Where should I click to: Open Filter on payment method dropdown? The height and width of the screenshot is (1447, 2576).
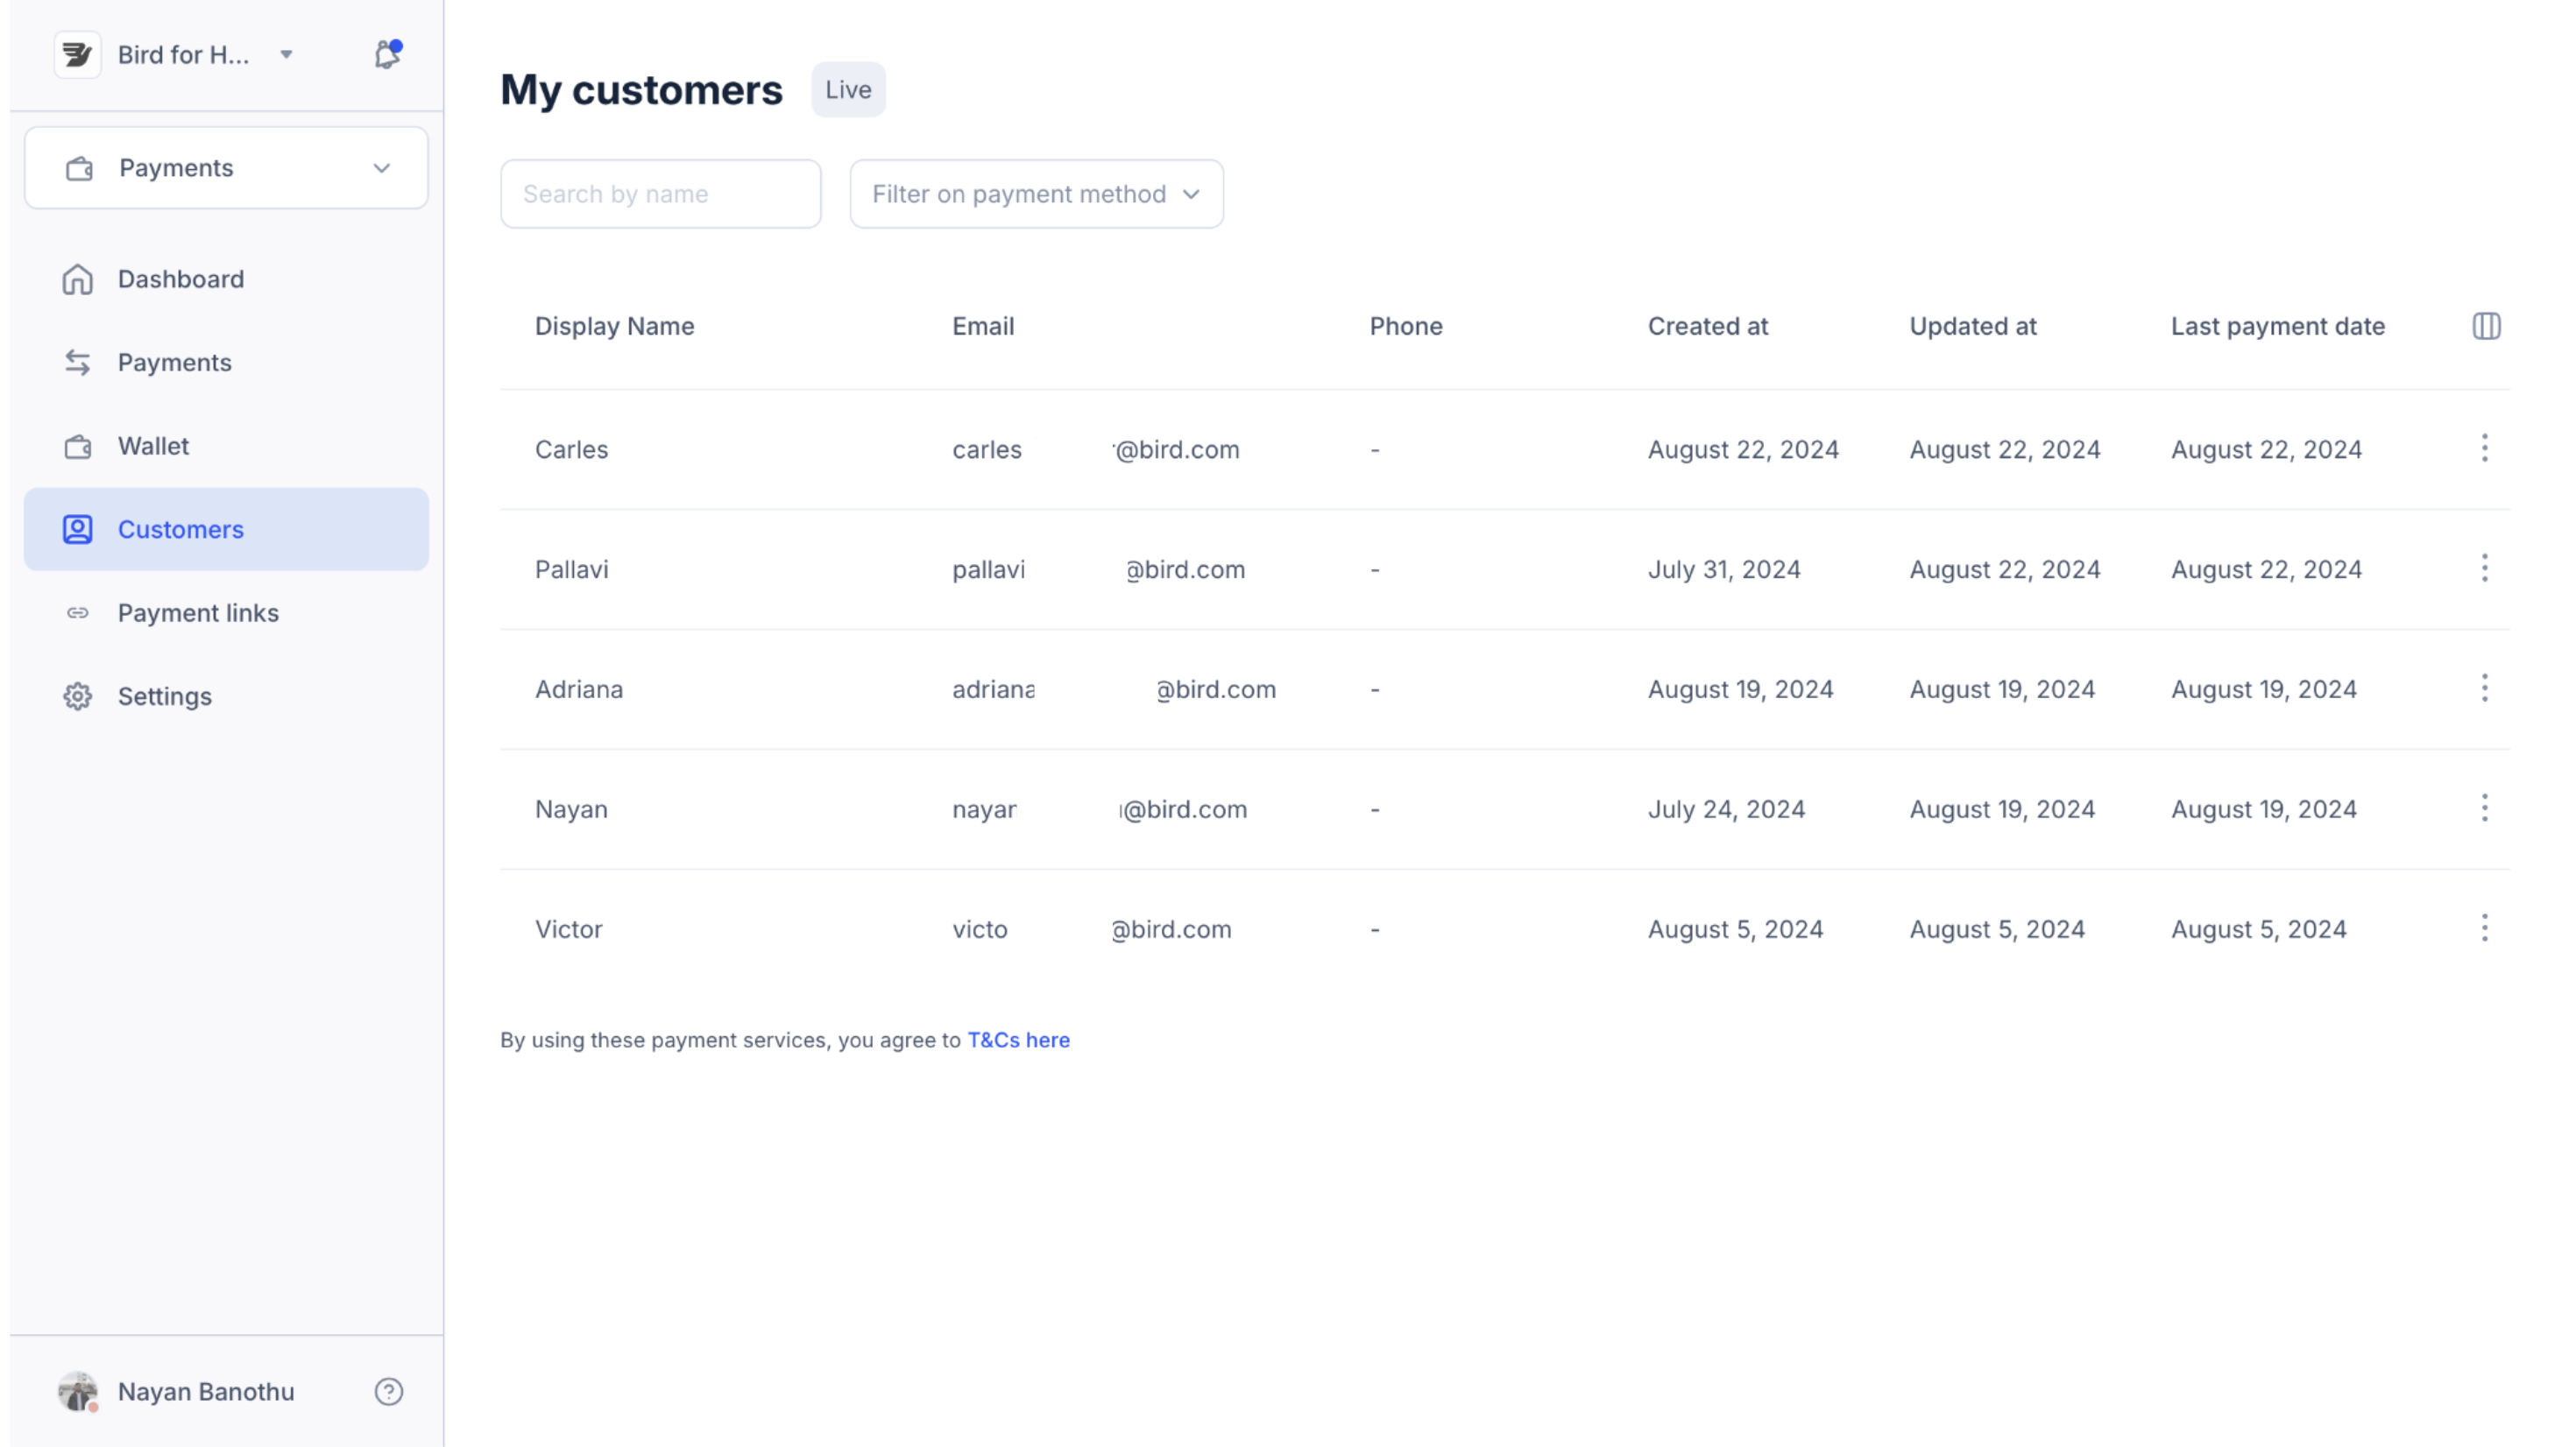point(1036,194)
